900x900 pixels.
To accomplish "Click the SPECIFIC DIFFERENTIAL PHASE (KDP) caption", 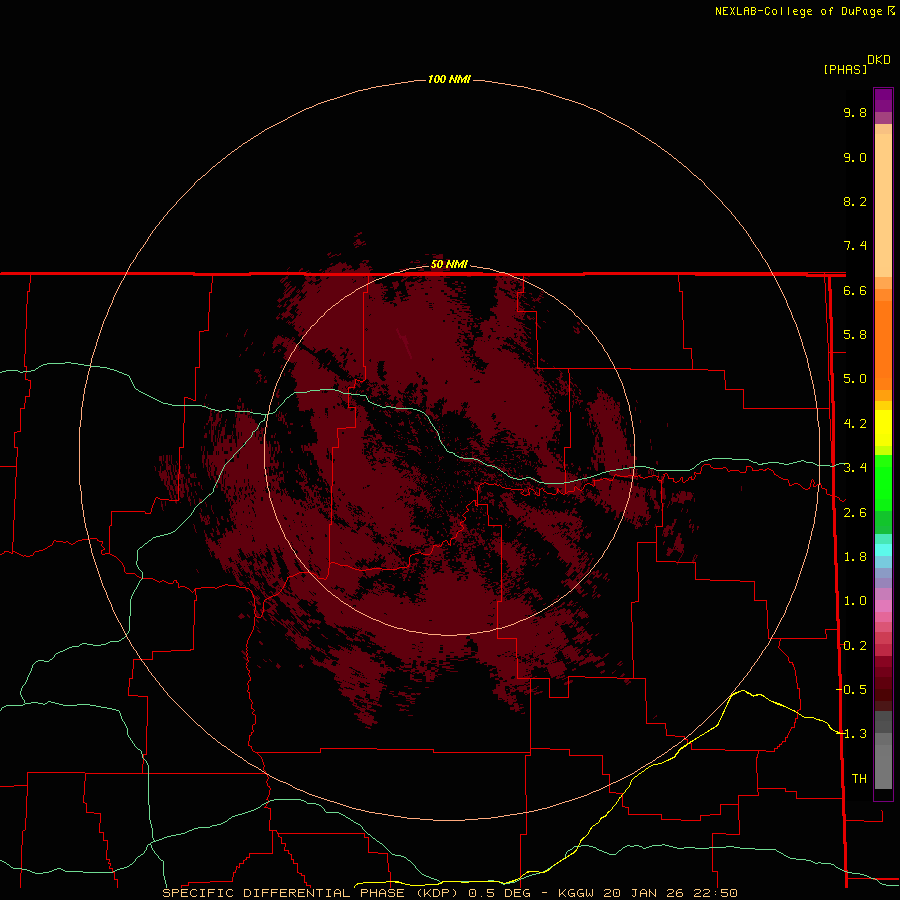I will click(x=310, y=893).
